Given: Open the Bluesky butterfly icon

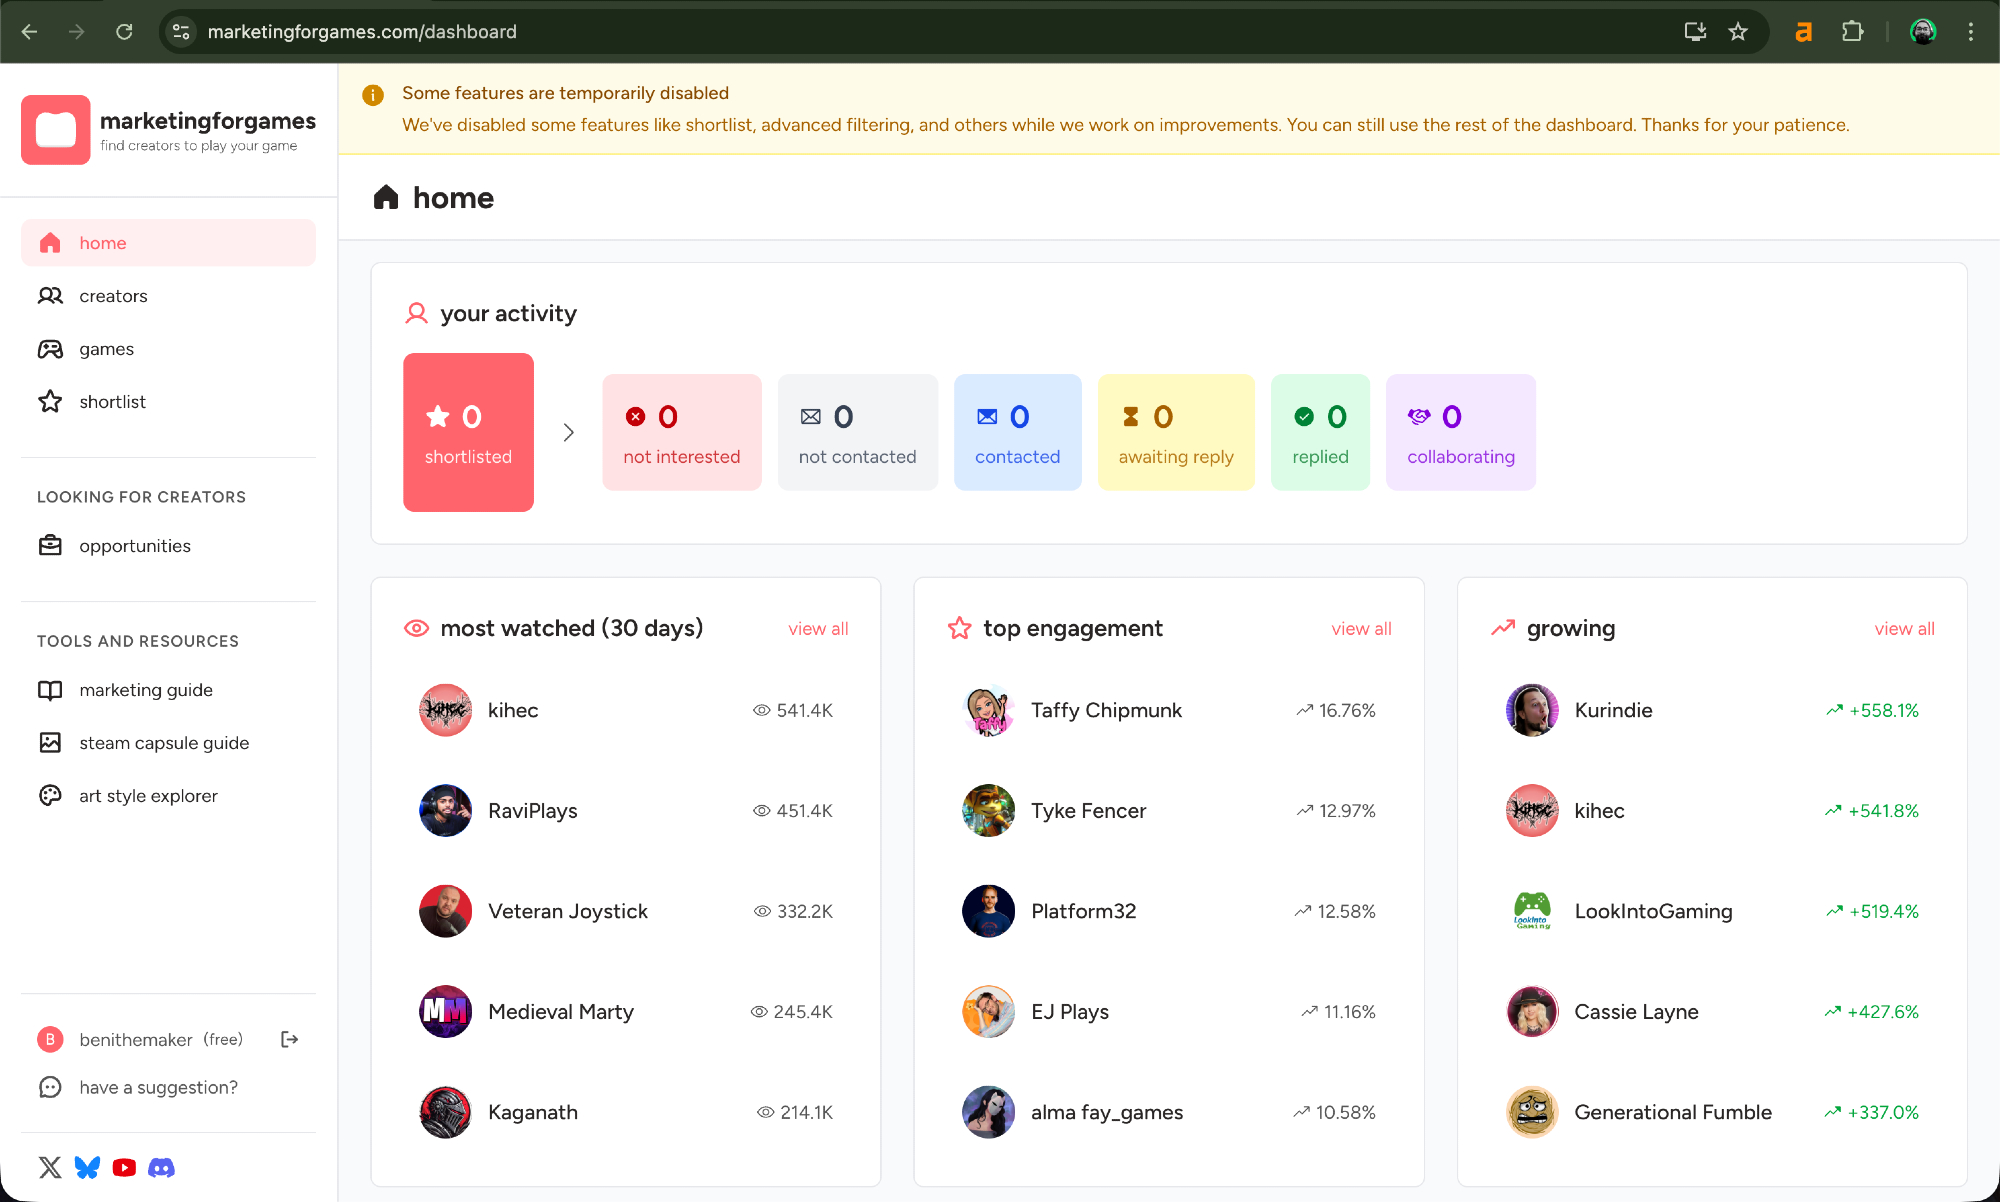Looking at the screenshot, I should coord(87,1167).
